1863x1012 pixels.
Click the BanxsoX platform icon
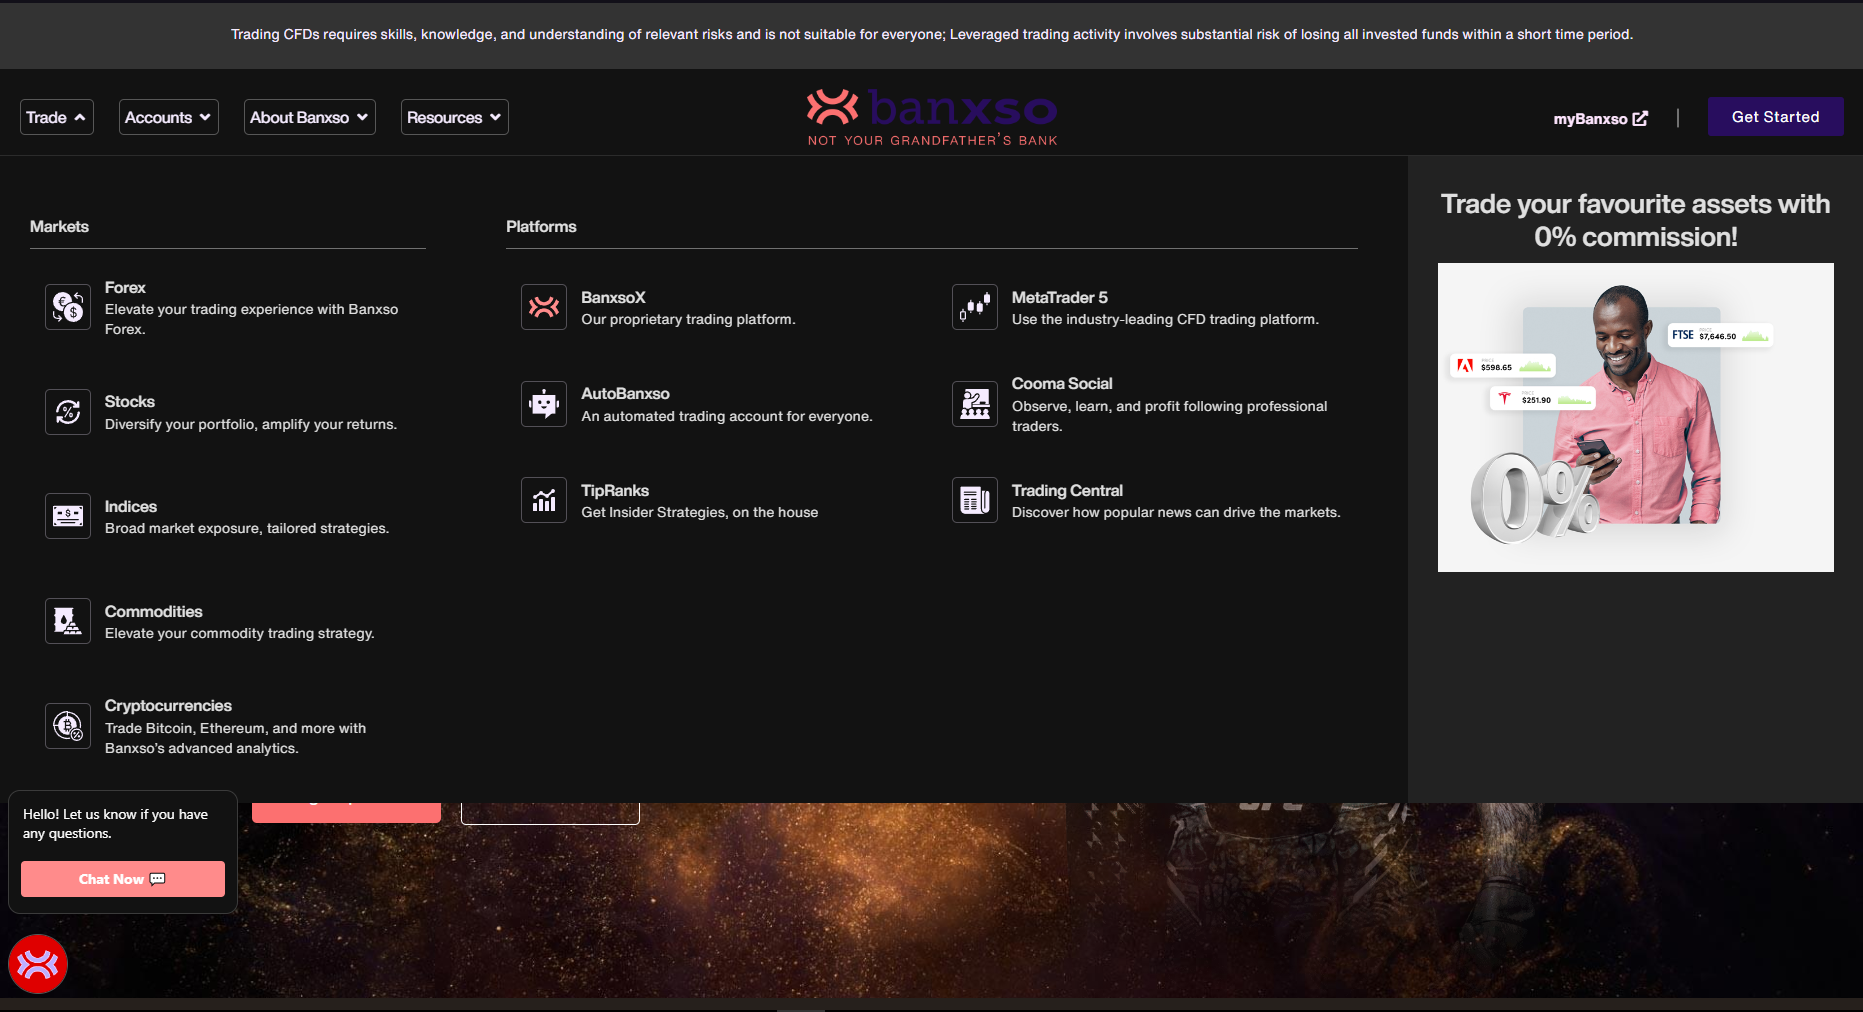[544, 307]
